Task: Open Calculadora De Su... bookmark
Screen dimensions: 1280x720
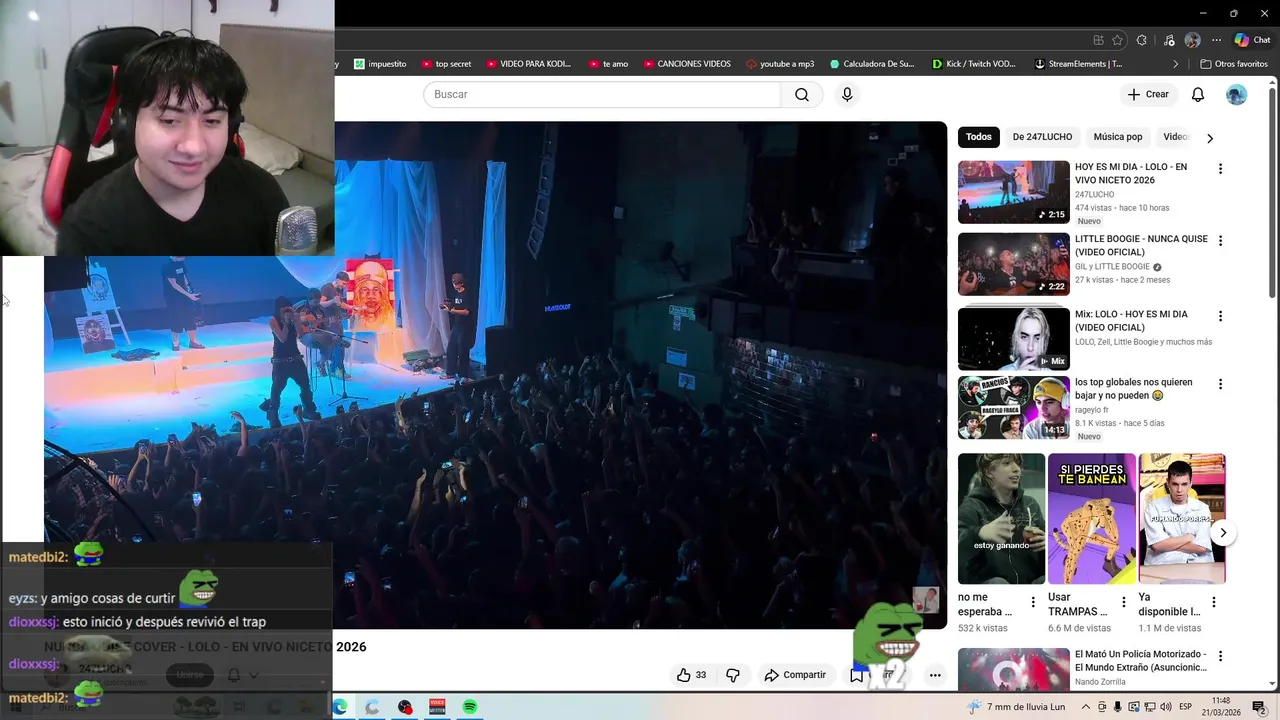Action: pos(871,64)
